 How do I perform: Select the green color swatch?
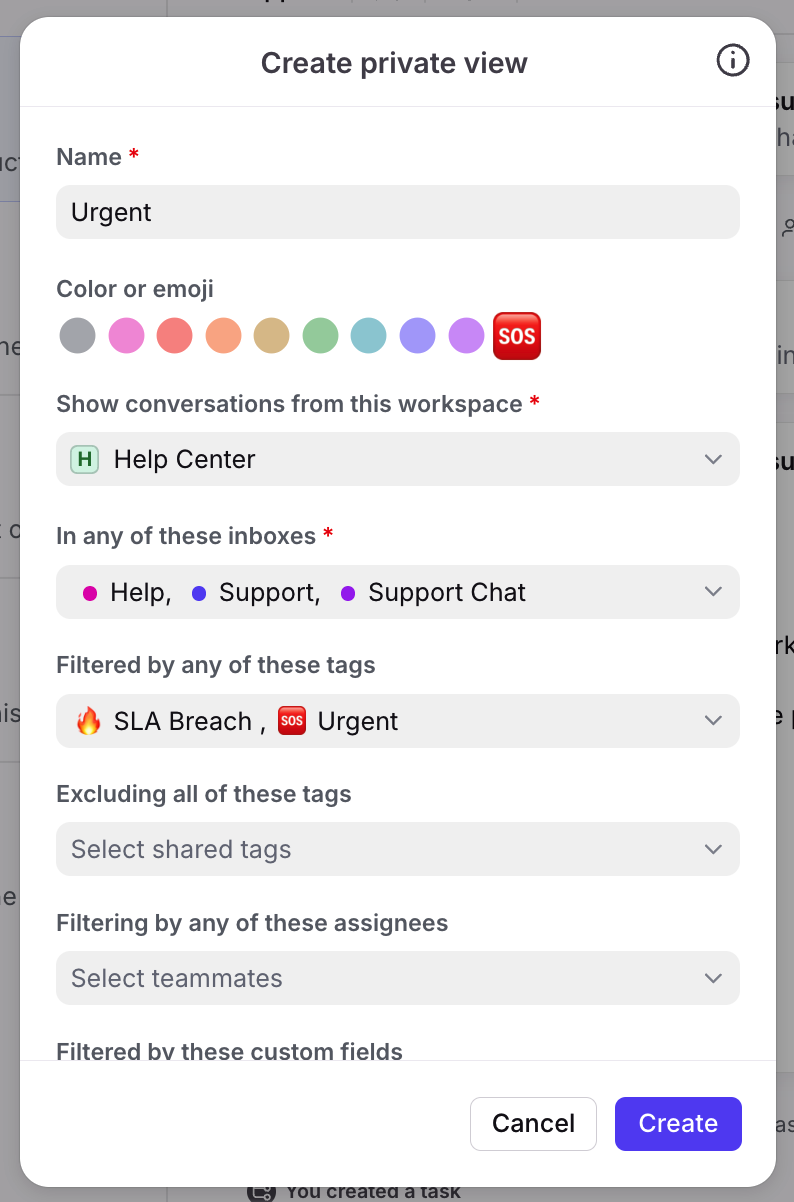321,336
